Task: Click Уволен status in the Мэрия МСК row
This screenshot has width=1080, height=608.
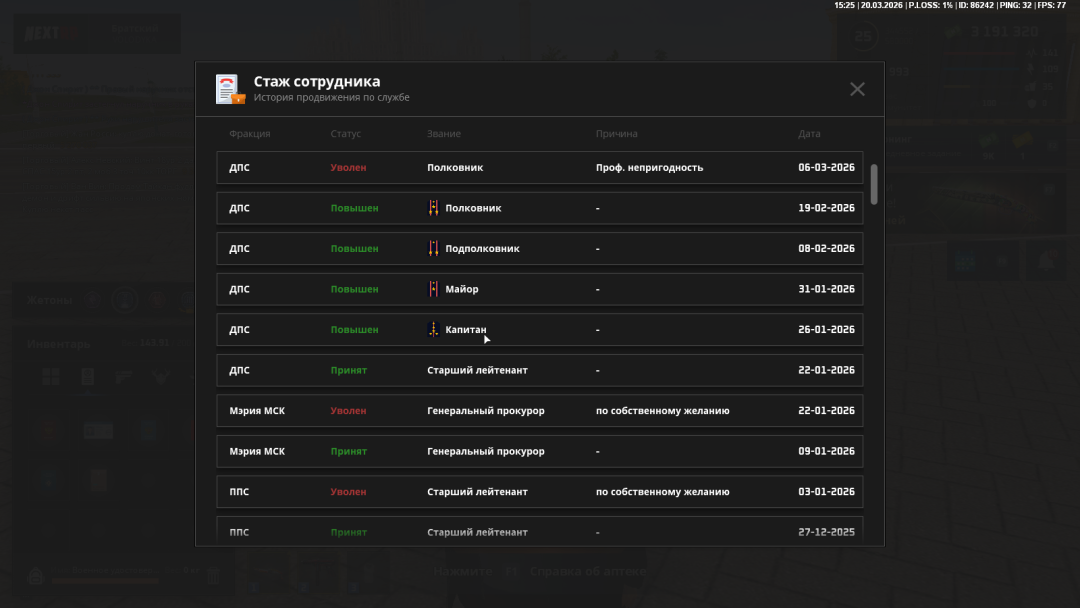Action: click(x=348, y=411)
